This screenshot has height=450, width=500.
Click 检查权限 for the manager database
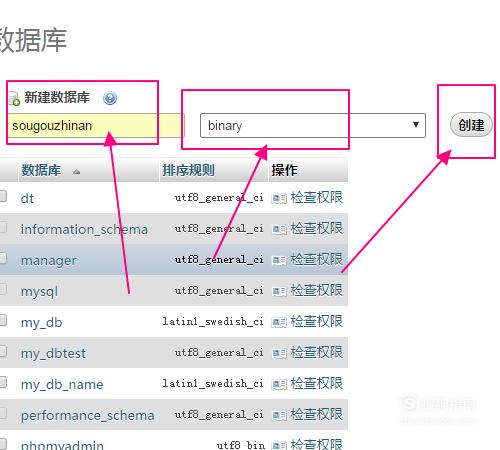[316, 259]
